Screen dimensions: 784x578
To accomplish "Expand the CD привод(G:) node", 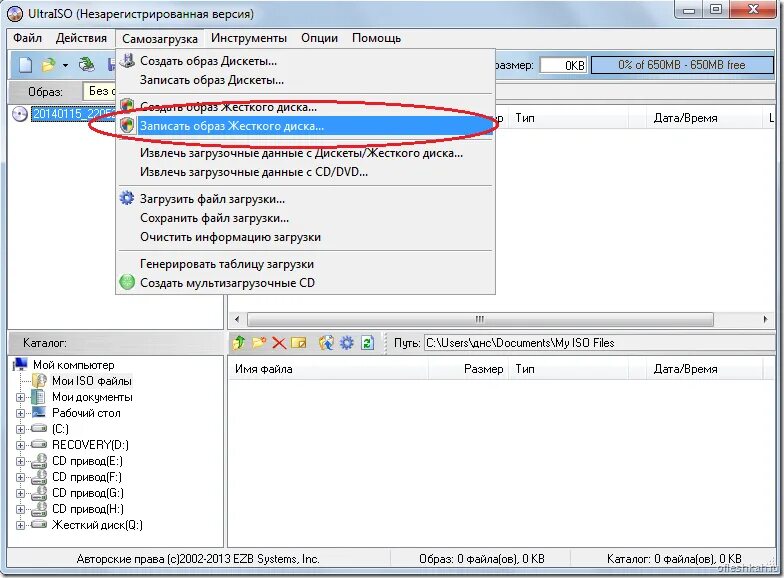I will pyautogui.click(x=20, y=494).
